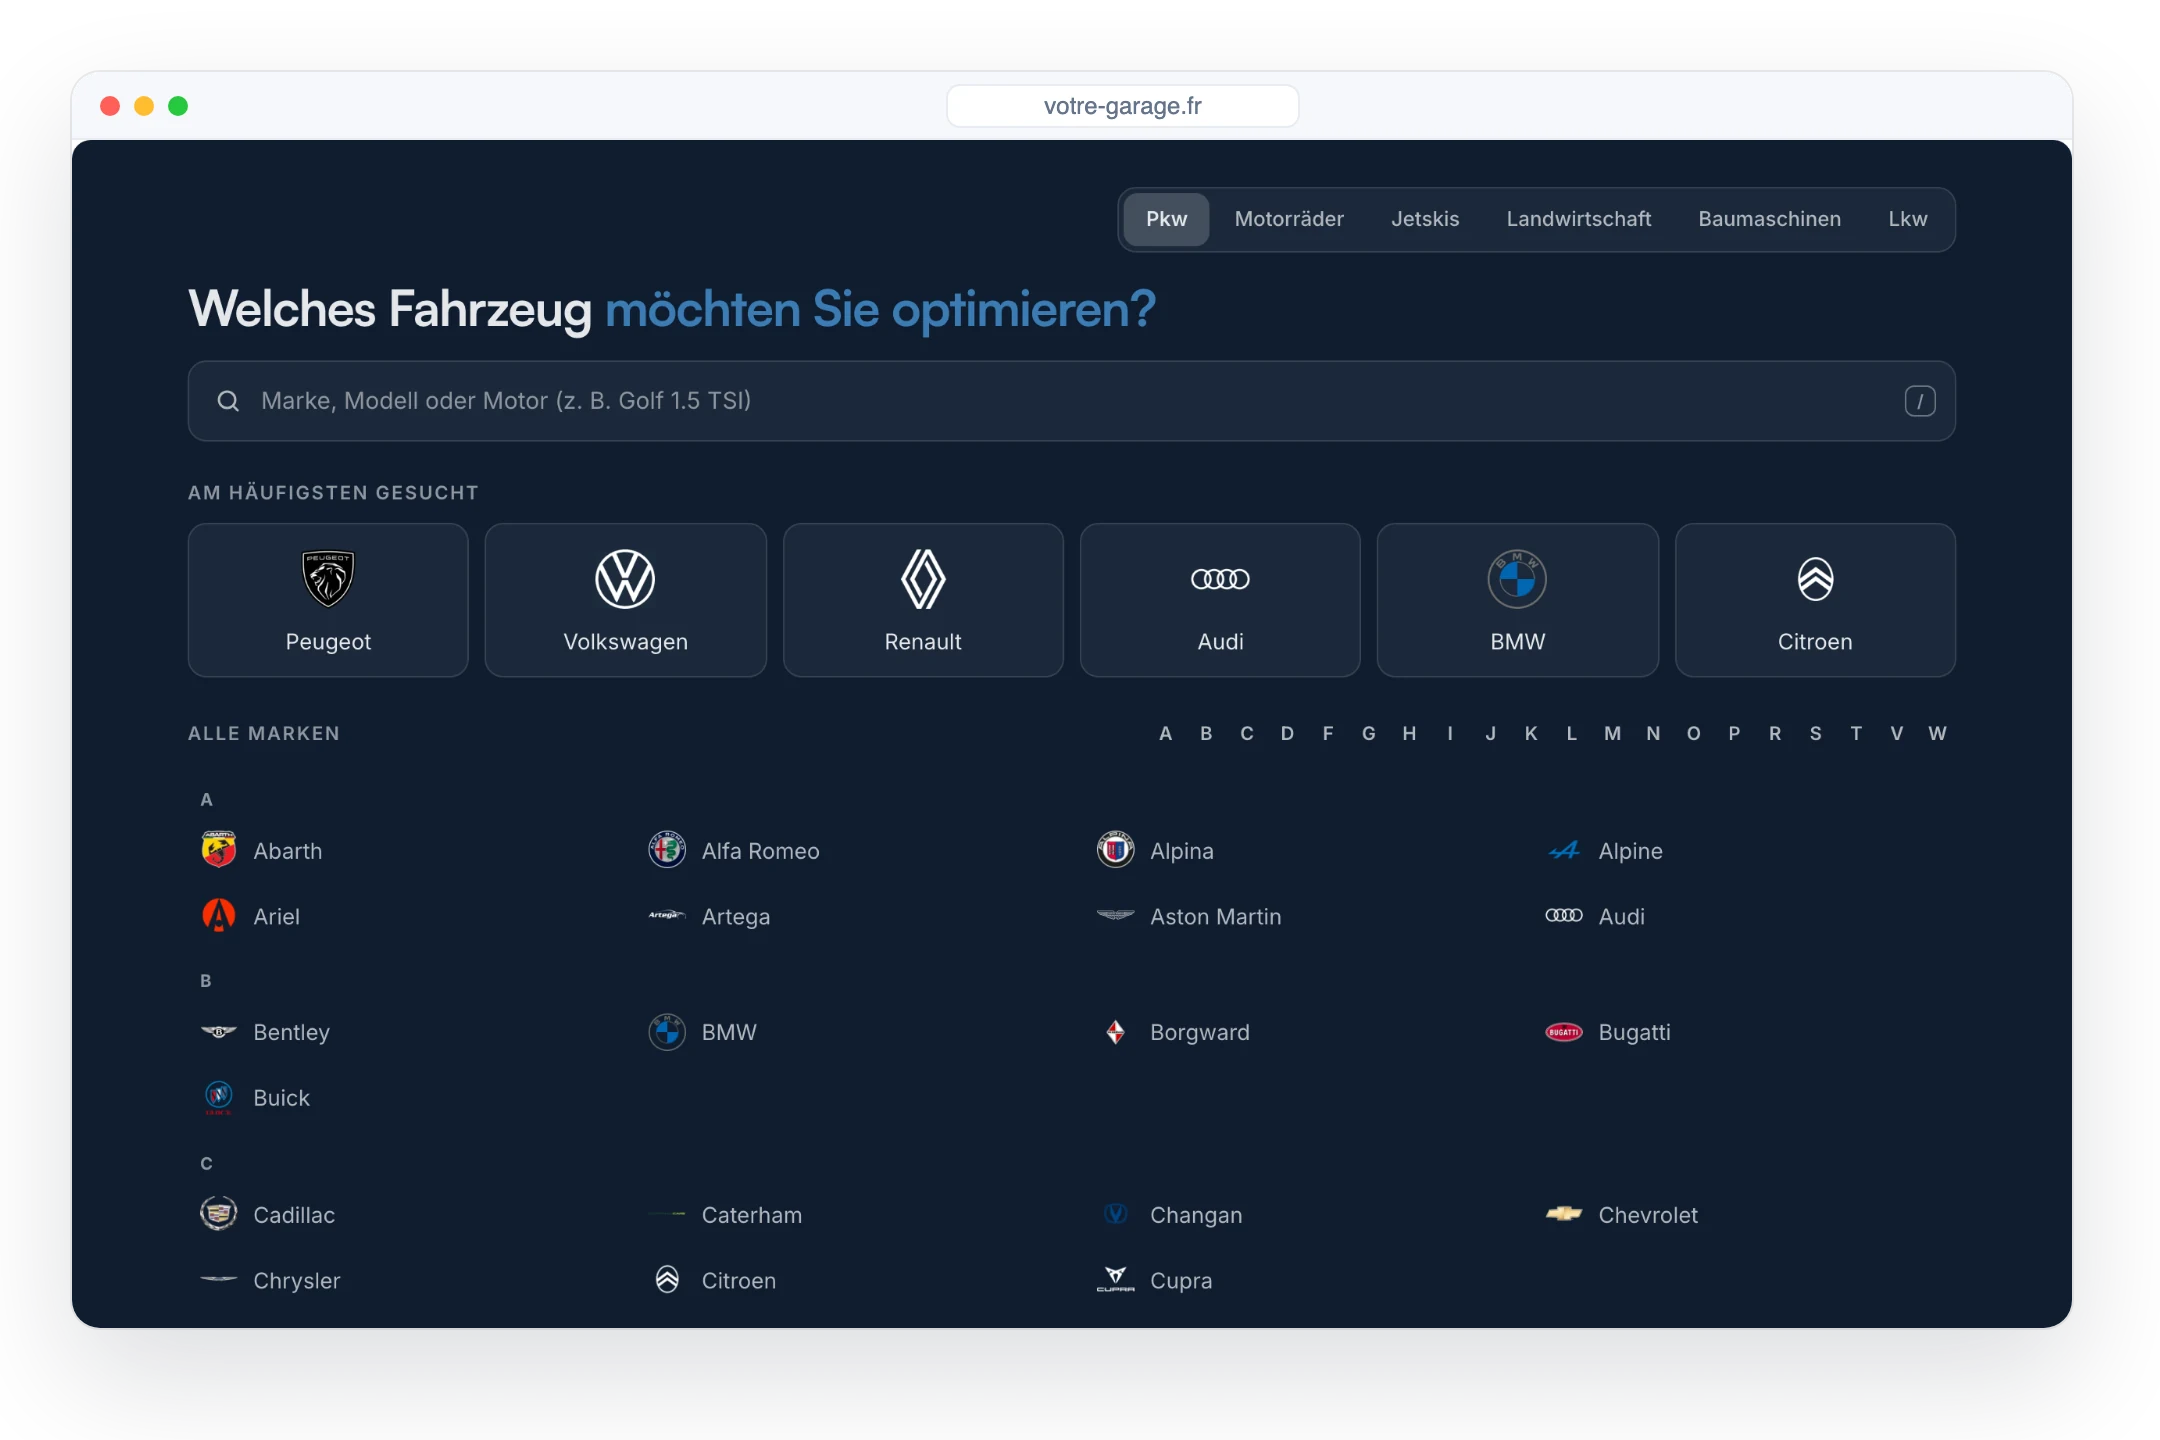Click the search magnifier icon
The width and height of the screenshot is (2160, 1440).
pos(228,401)
